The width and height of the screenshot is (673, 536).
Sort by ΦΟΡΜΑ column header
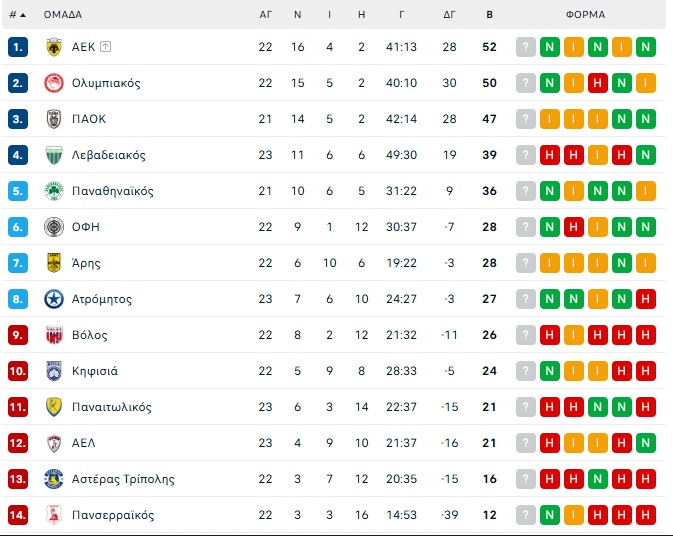point(585,15)
